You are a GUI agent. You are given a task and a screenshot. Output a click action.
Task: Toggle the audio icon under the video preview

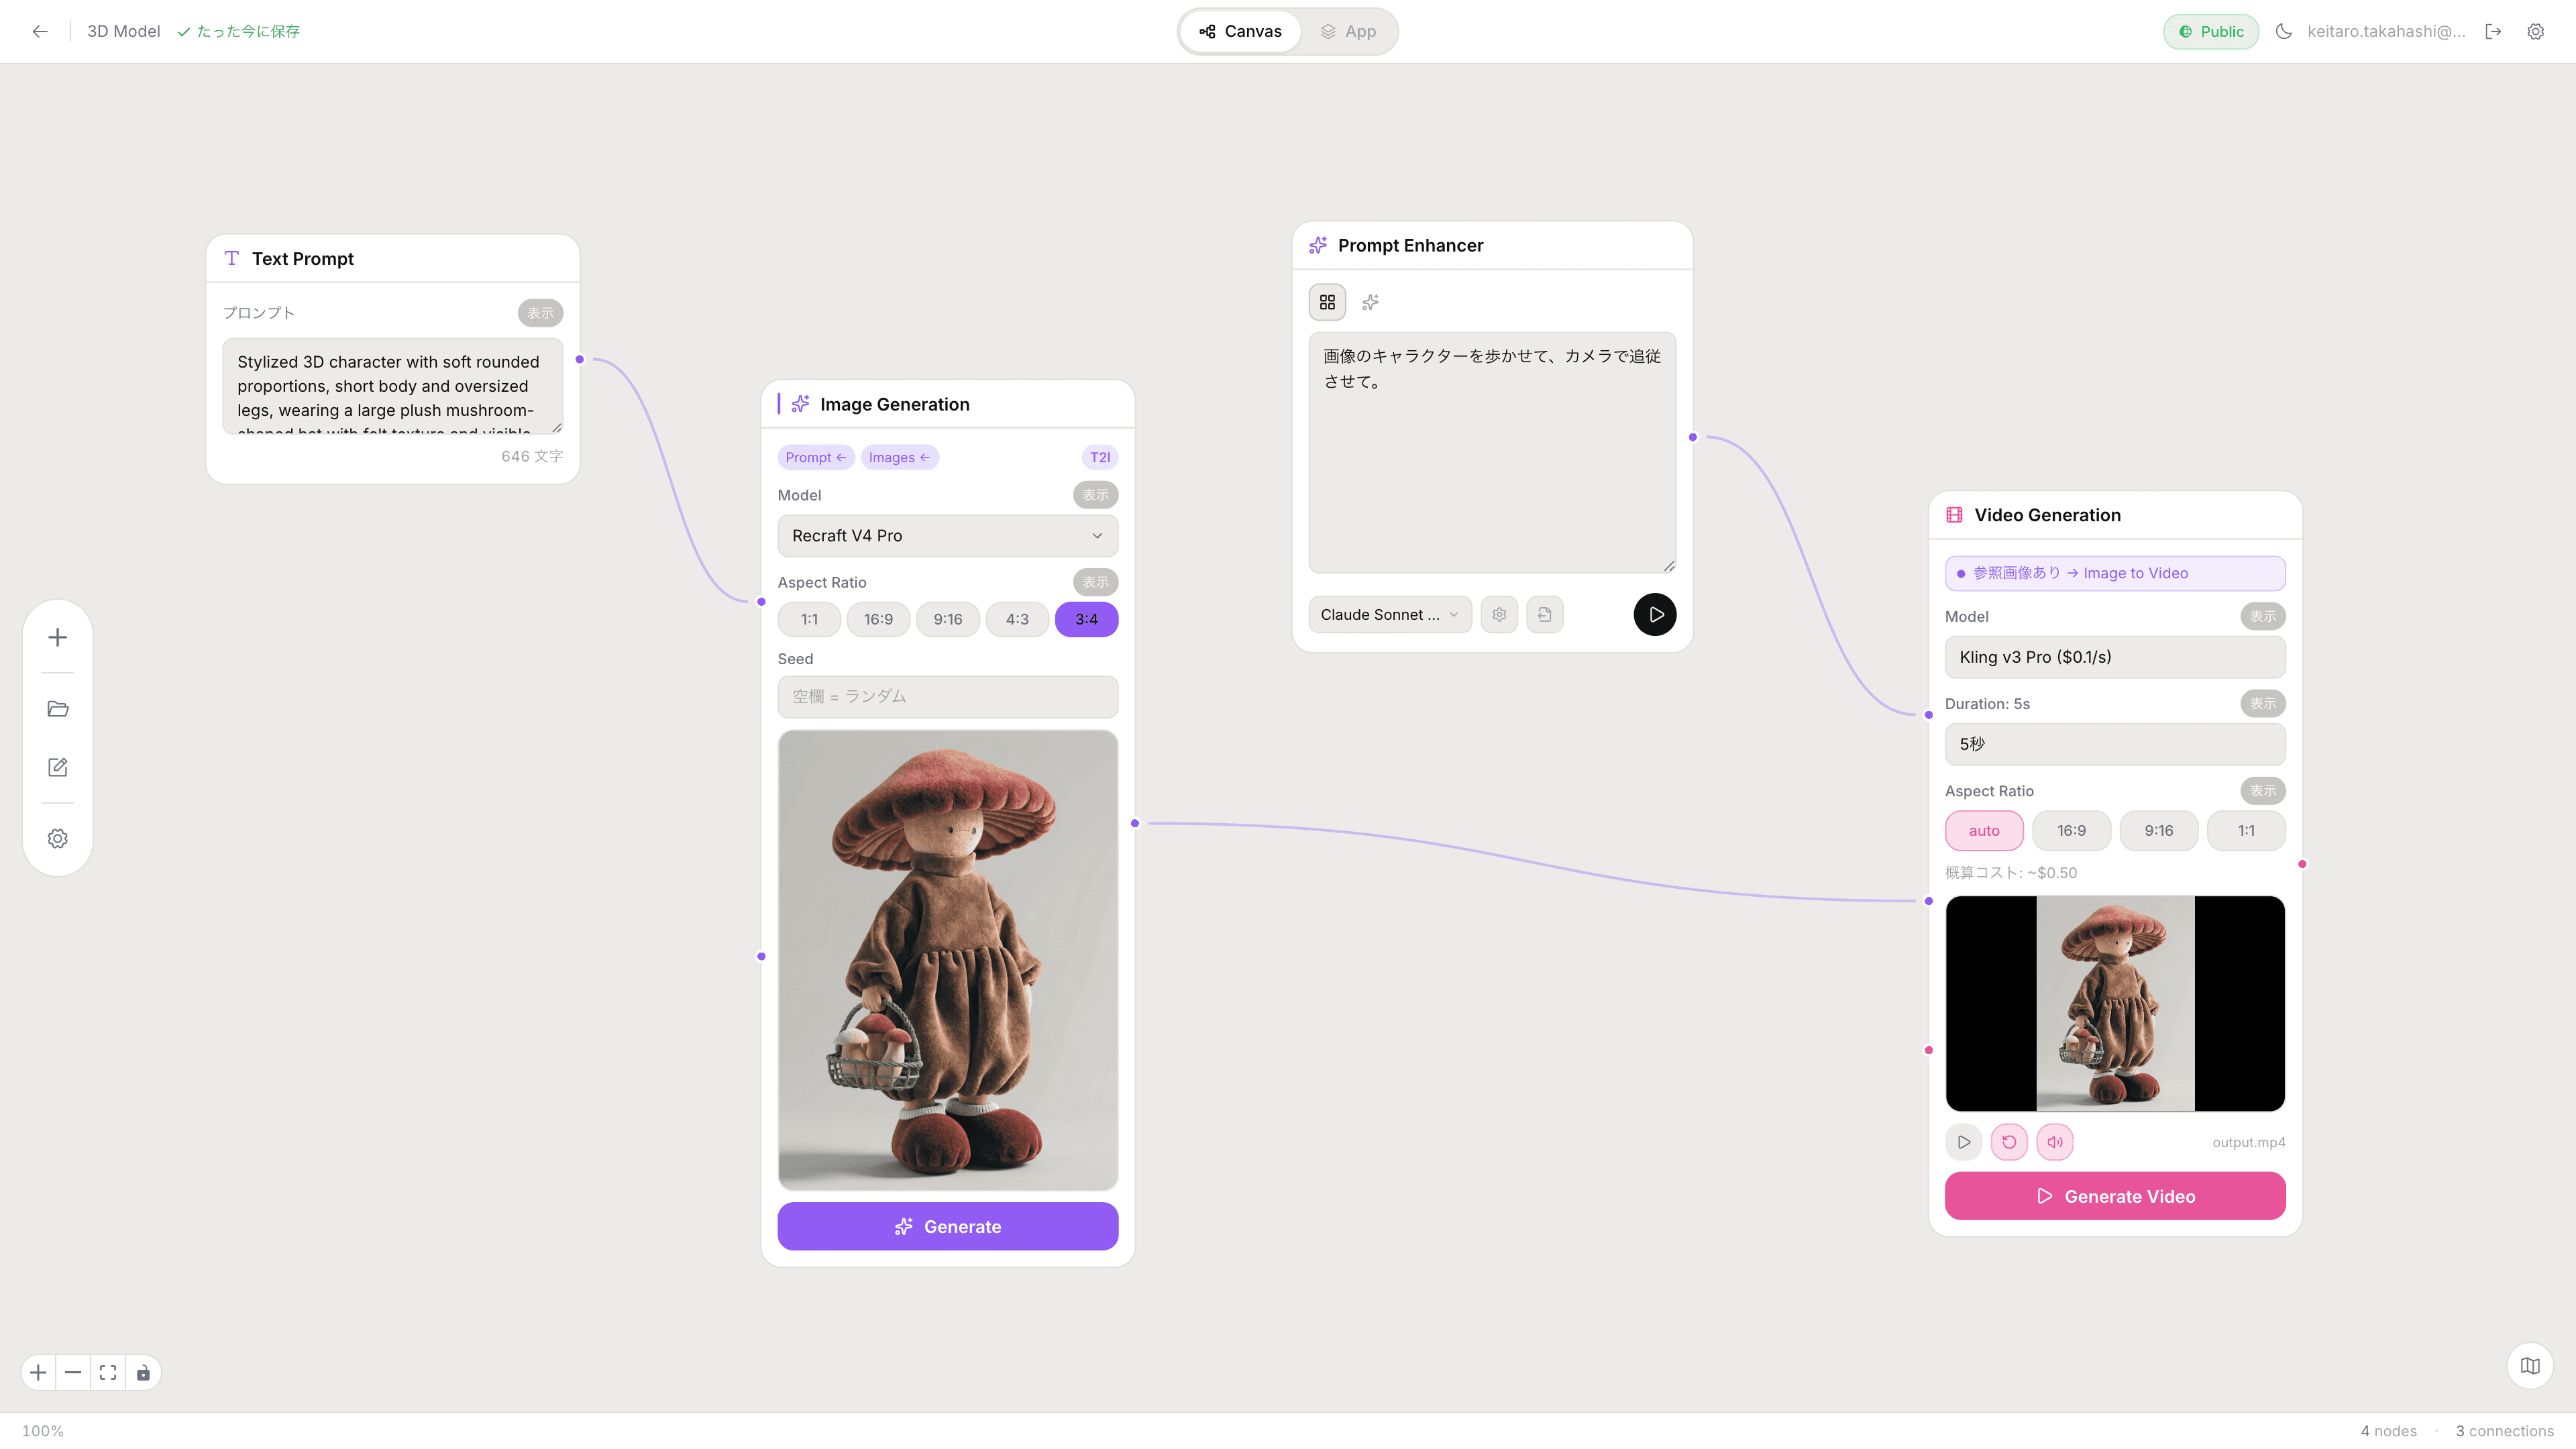tap(2055, 1142)
